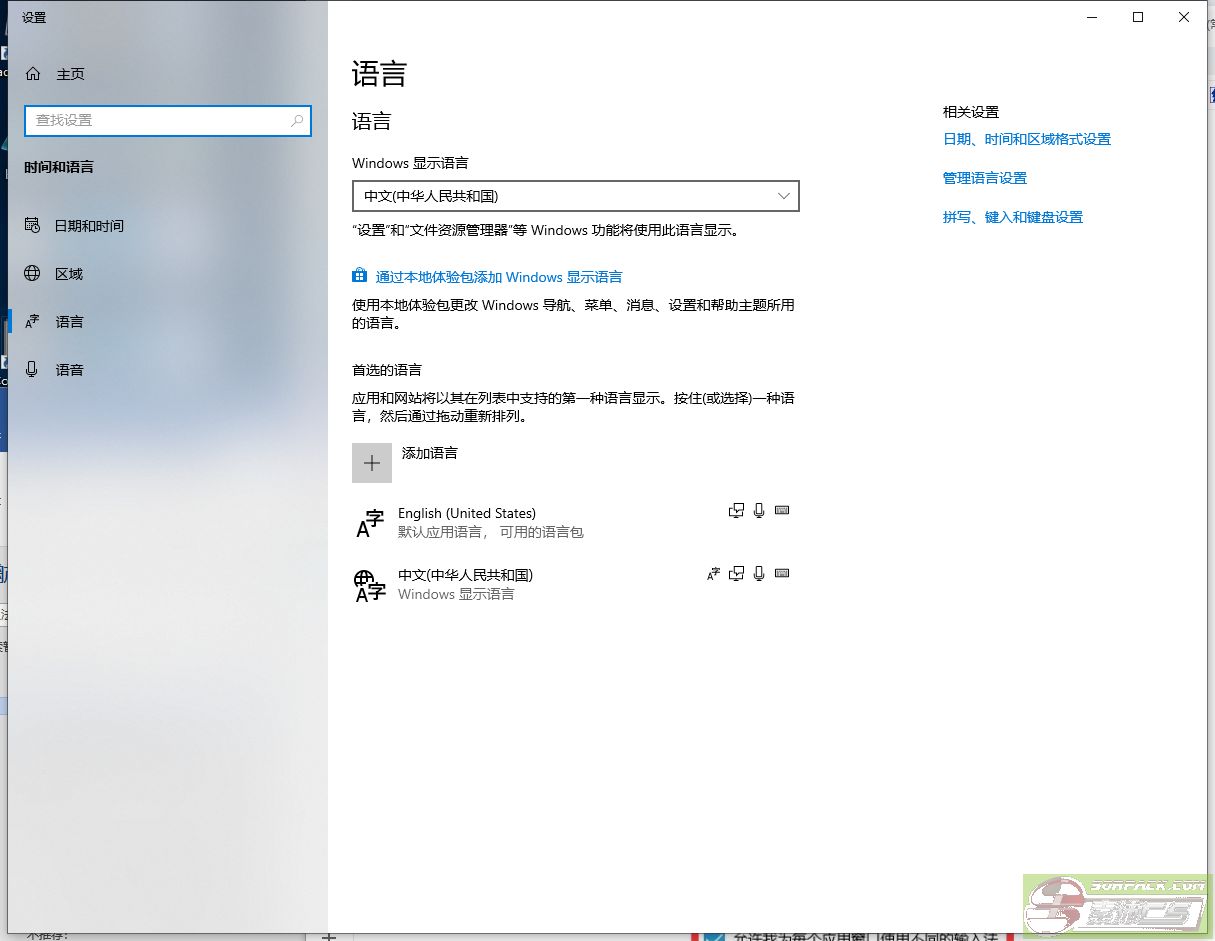Select the 语音 microphone icon in the sidebar
Screen dimensions: 1215x941
[x=33, y=370]
